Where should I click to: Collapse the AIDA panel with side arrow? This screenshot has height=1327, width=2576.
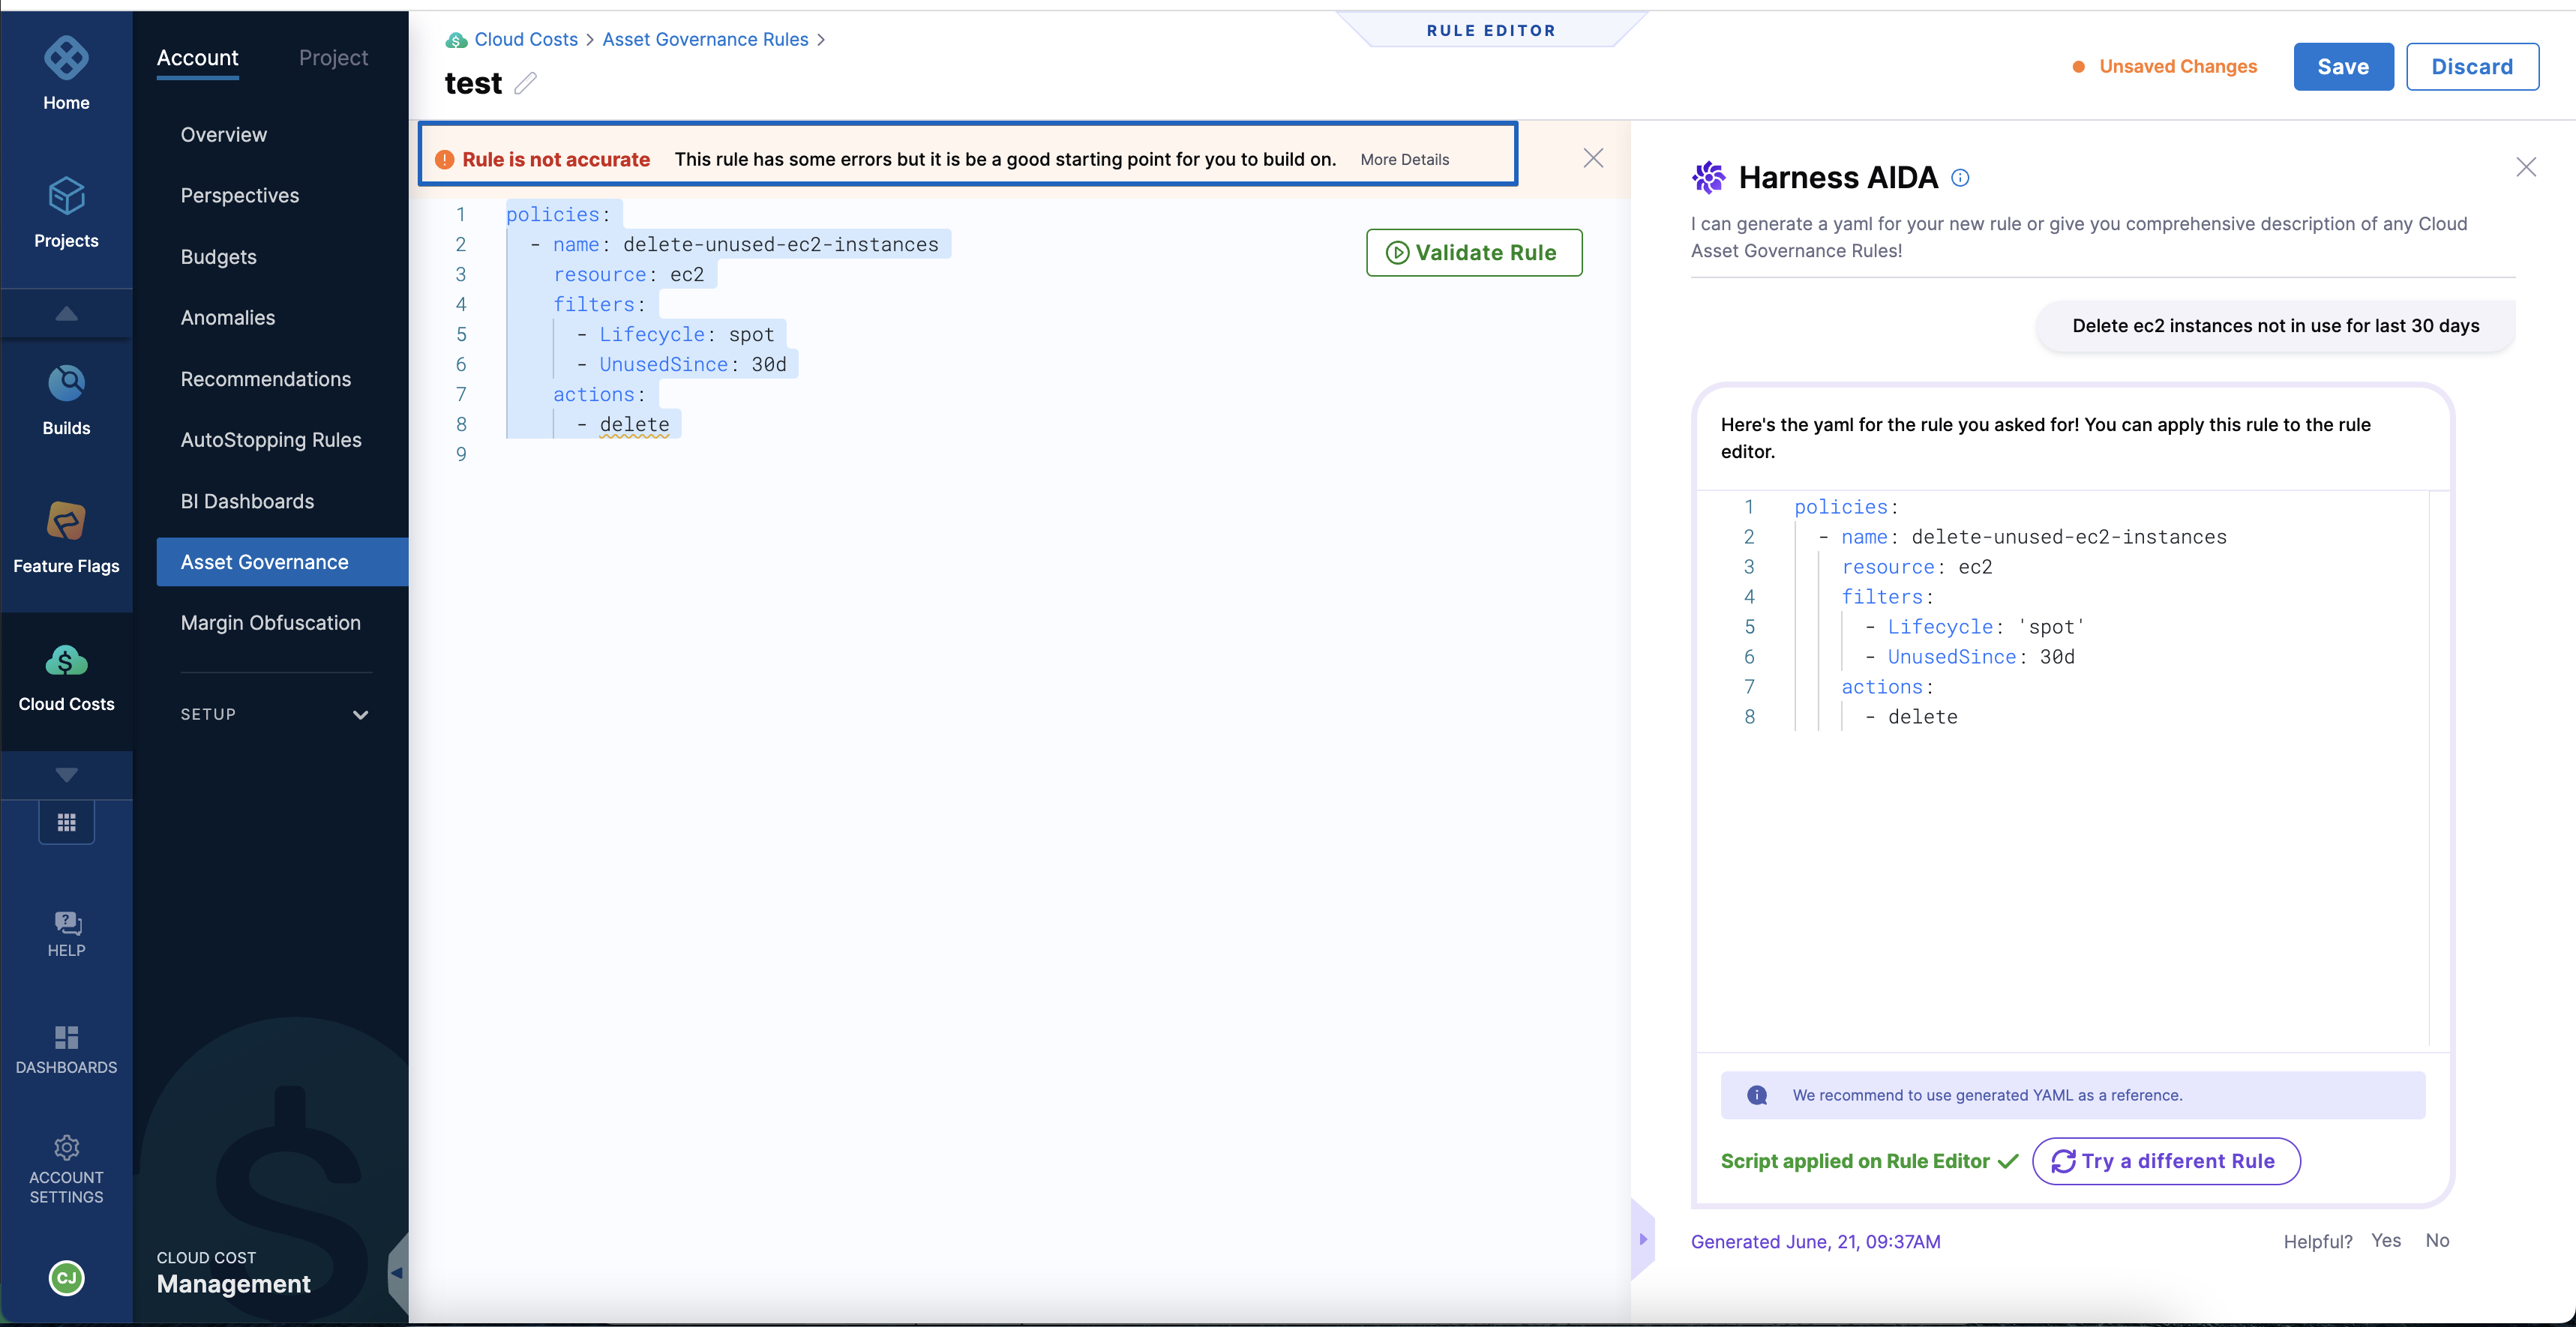click(1642, 1239)
